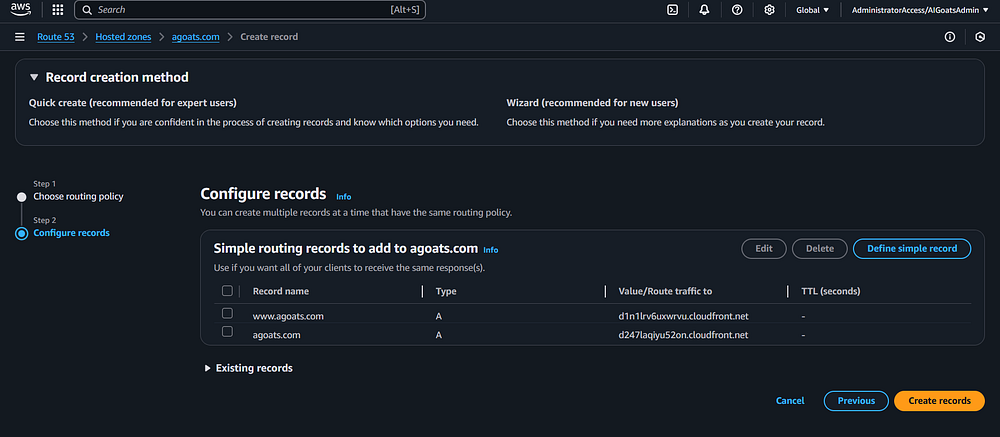Screen dimensions: 1000x437
Task: Expand the Existing records section
Action: tap(207, 368)
